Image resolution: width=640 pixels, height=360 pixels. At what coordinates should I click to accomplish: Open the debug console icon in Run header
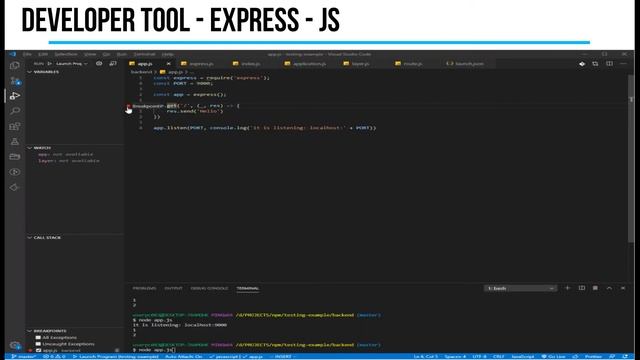pyautogui.click(x=113, y=64)
